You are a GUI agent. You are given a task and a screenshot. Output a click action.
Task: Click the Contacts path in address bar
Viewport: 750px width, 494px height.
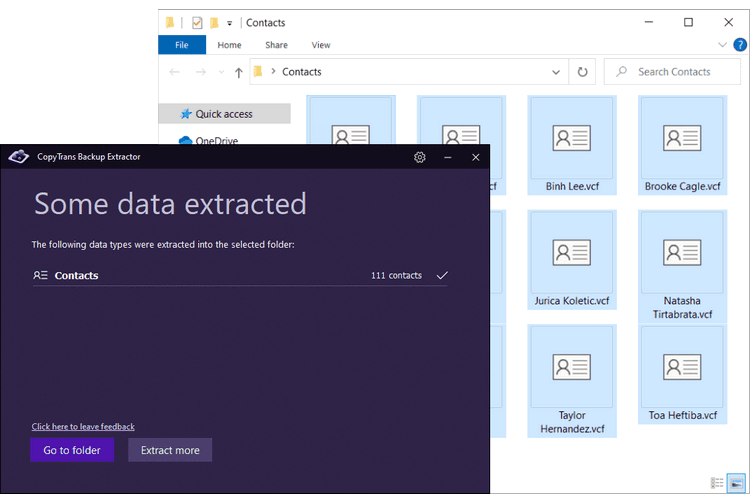click(301, 72)
